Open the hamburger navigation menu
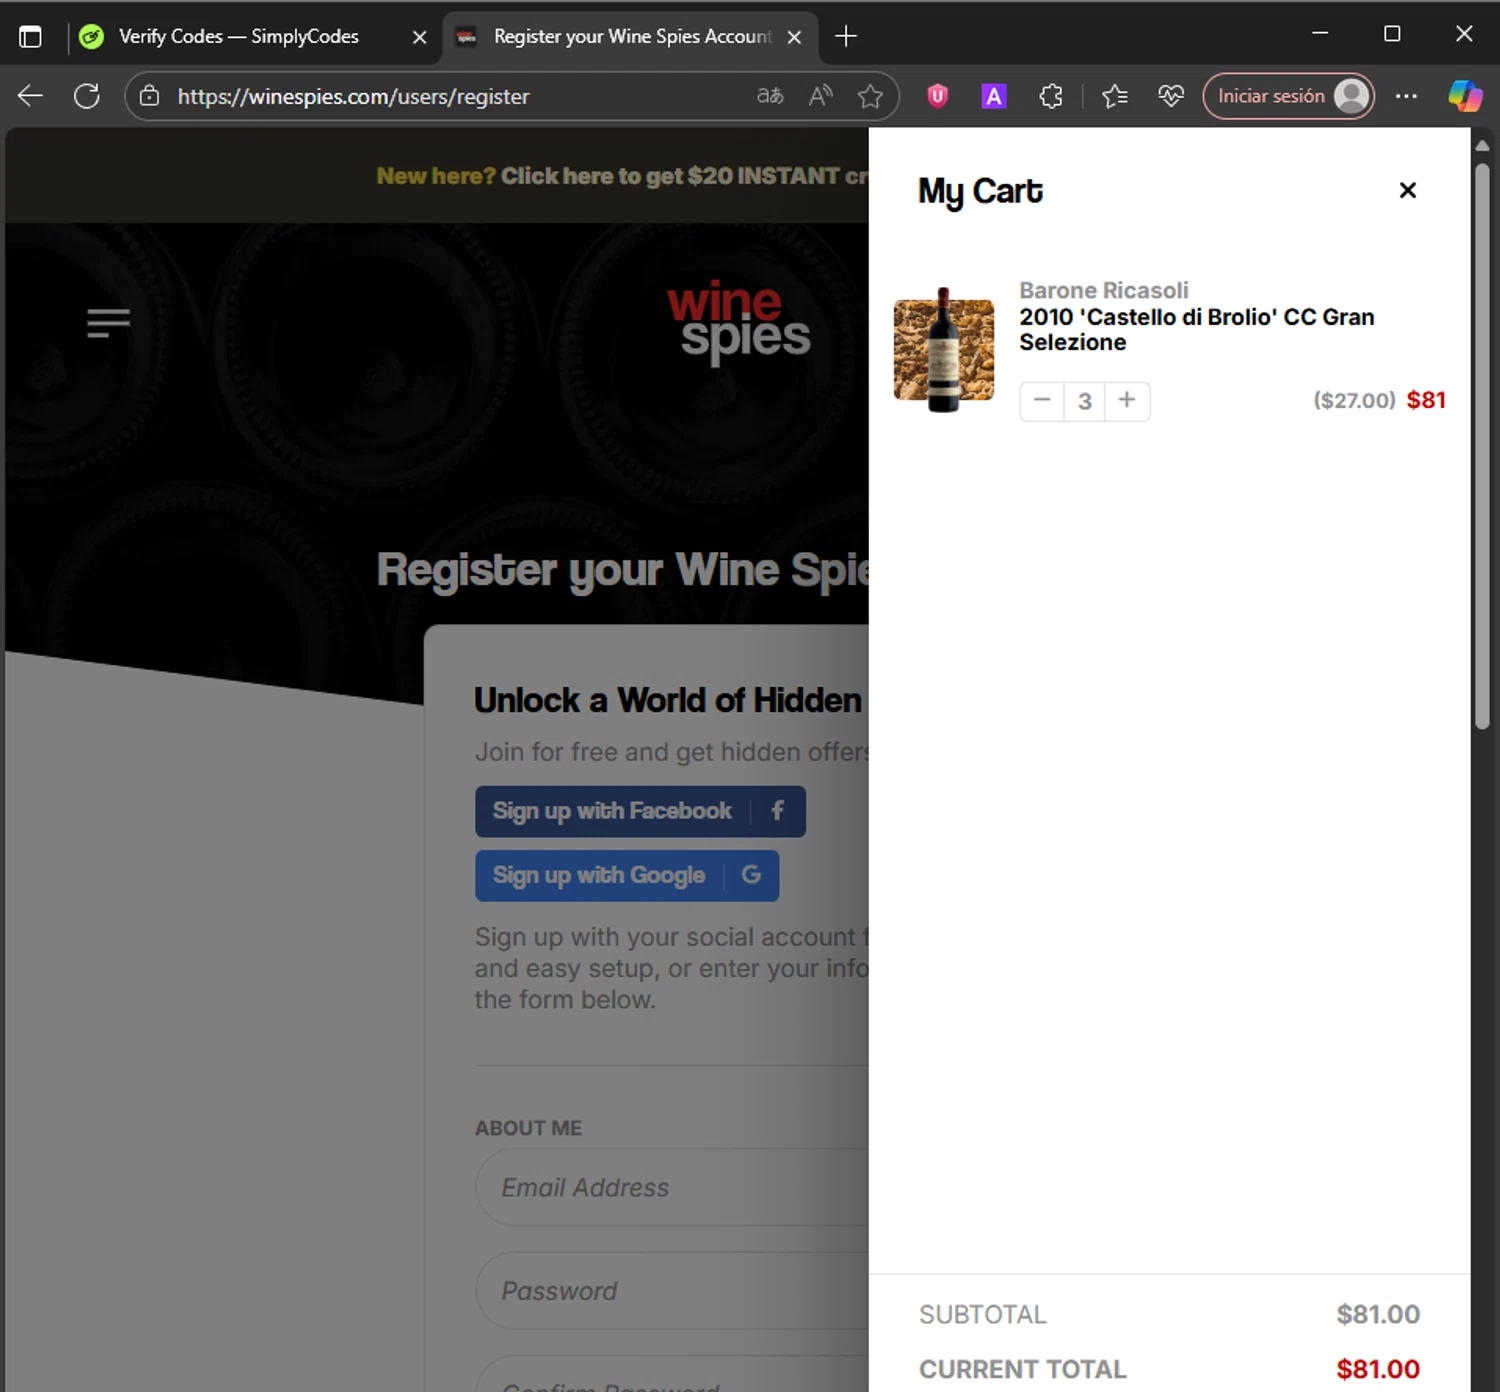1500x1392 pixels. 108,322
